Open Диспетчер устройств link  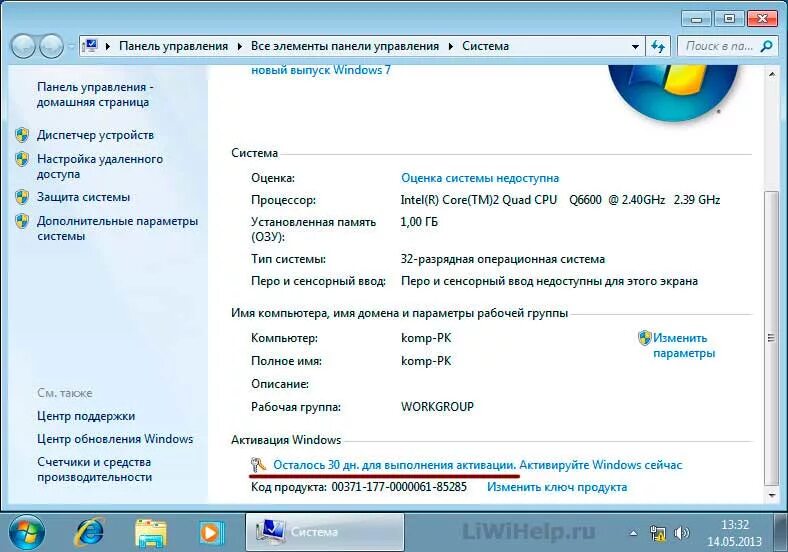pos(95,135)
